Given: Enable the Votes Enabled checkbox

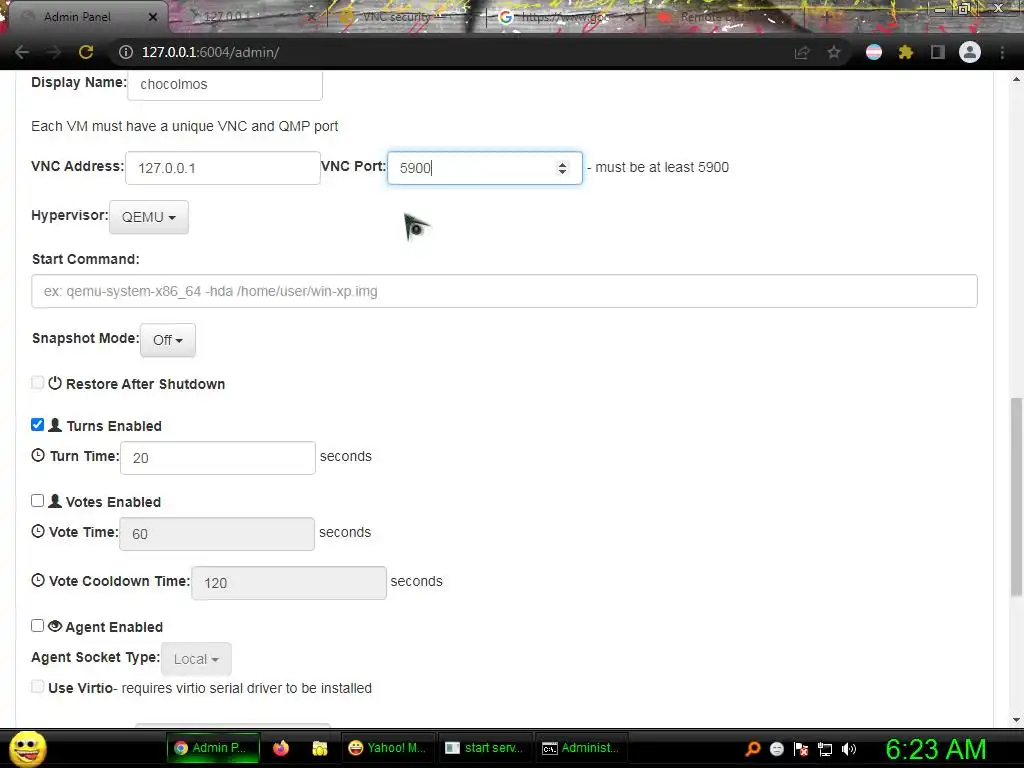Looking at the screenshot, I should tap(37, 500).
